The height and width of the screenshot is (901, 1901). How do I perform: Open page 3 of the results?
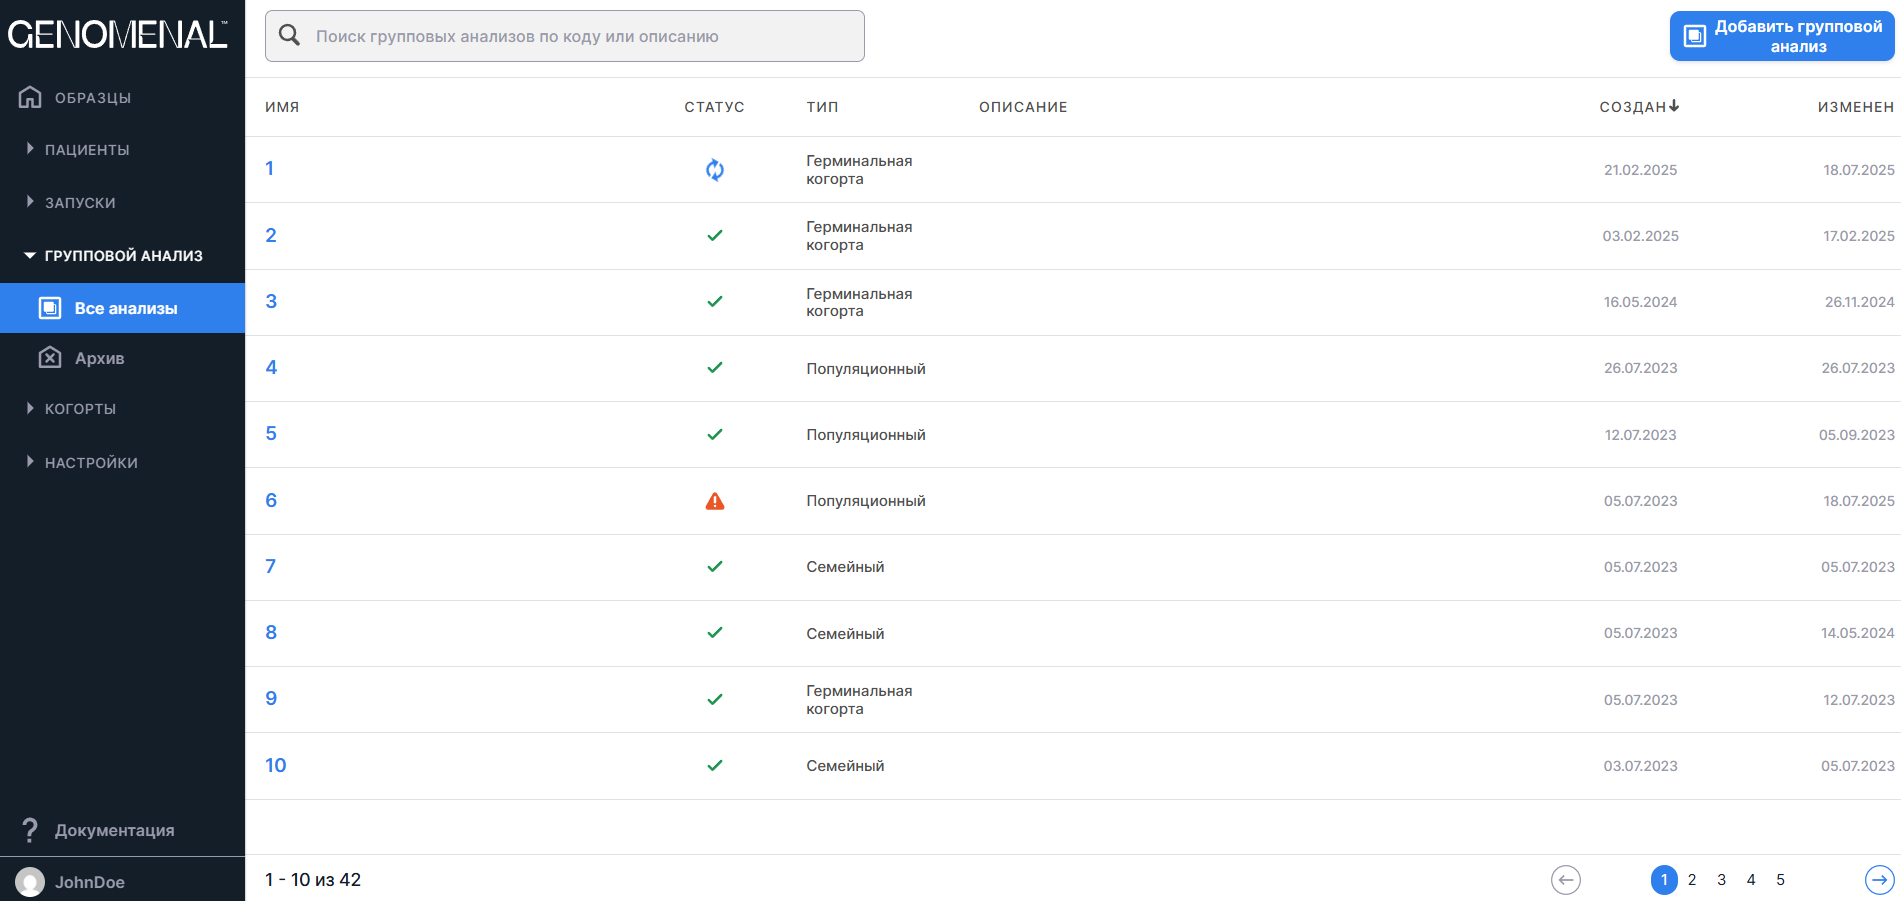click(1721, 880)
